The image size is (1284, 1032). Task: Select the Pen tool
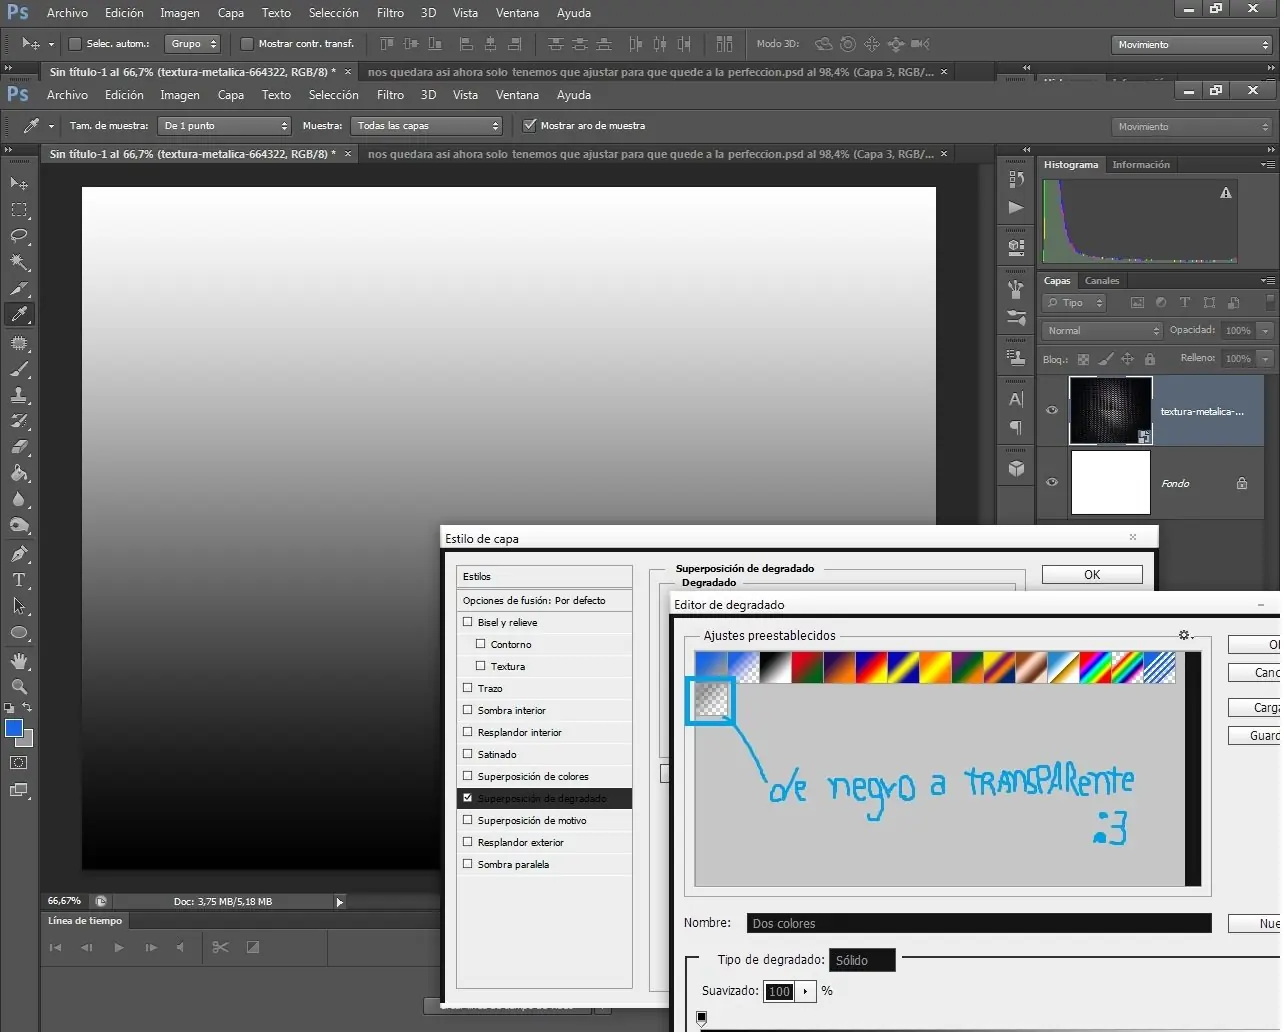tap(19, 553)
